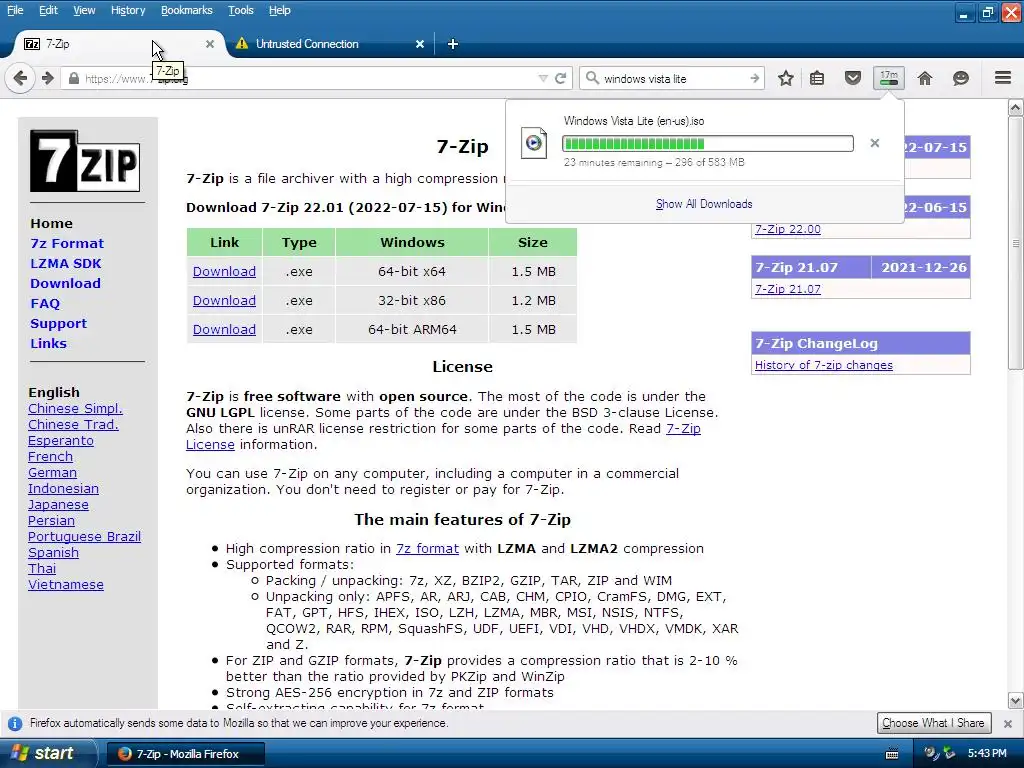Open the 7z format link in features

pyautogui.click(x=427, y=549)
